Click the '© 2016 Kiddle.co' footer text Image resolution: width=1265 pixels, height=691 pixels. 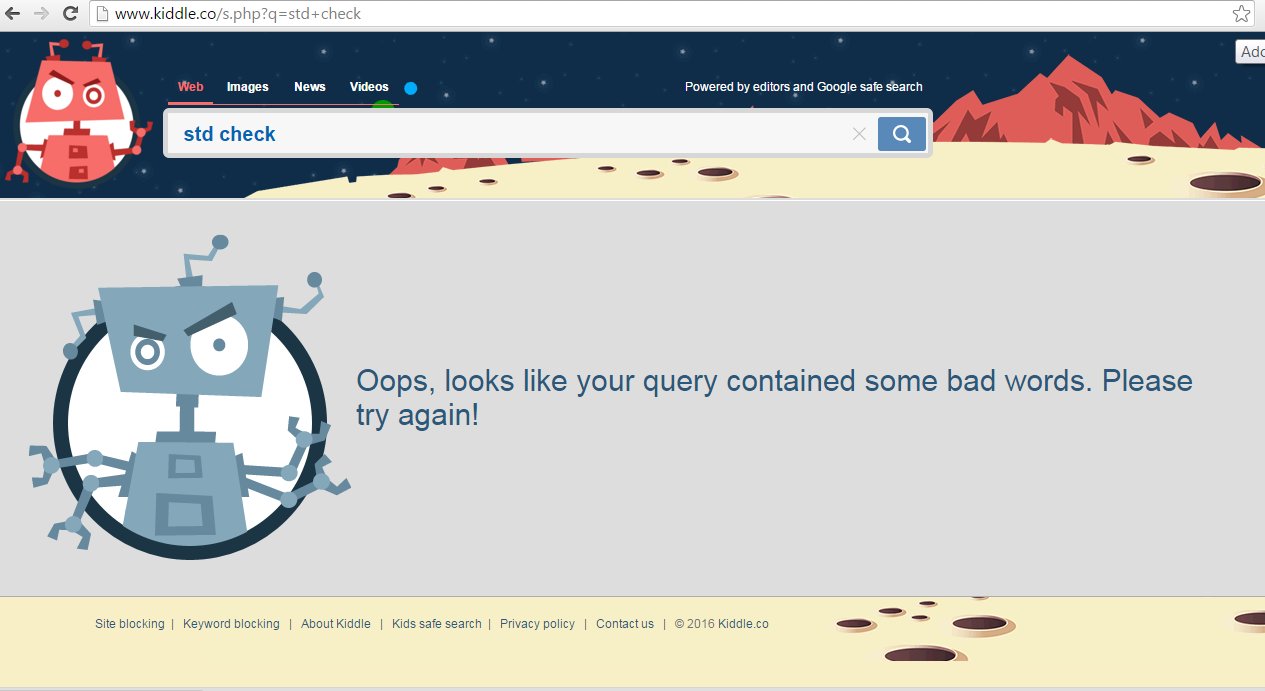pos(721,624)
